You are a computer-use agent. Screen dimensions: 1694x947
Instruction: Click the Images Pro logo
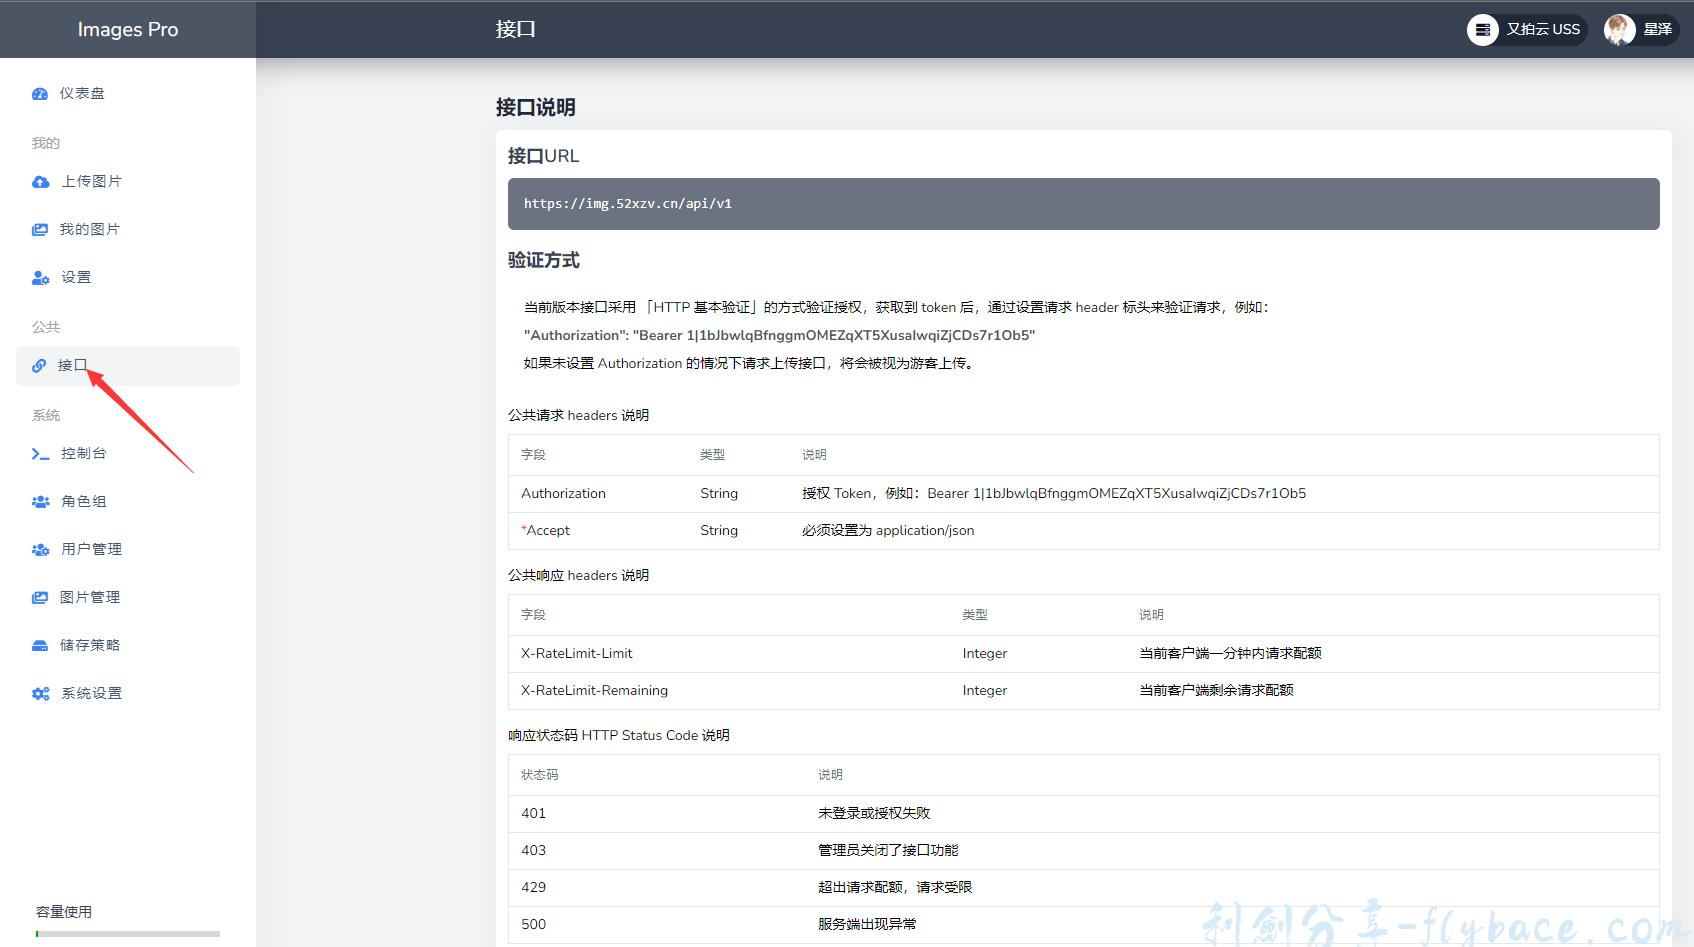[127, 29]
